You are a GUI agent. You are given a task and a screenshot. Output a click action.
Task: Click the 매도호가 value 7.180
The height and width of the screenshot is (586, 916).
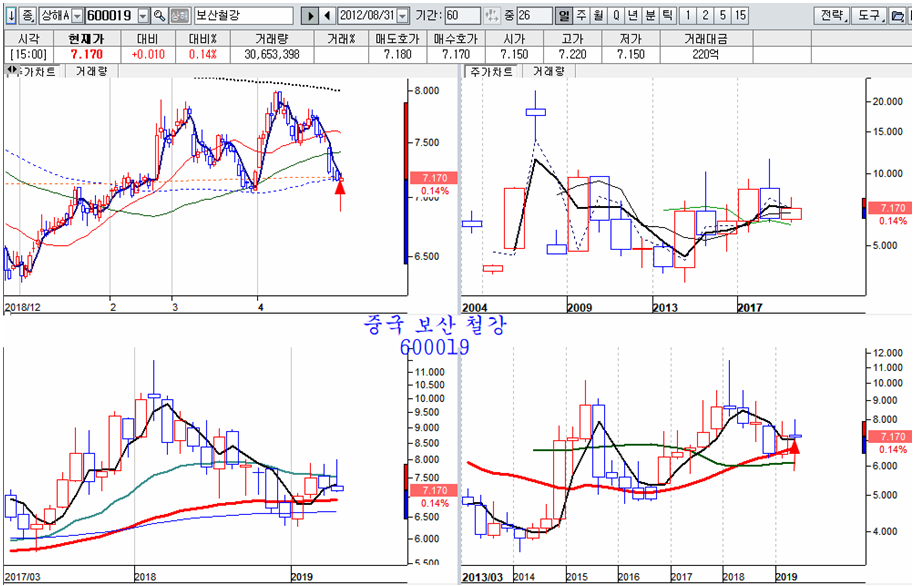pyautogui.click(x=397, y=54)
